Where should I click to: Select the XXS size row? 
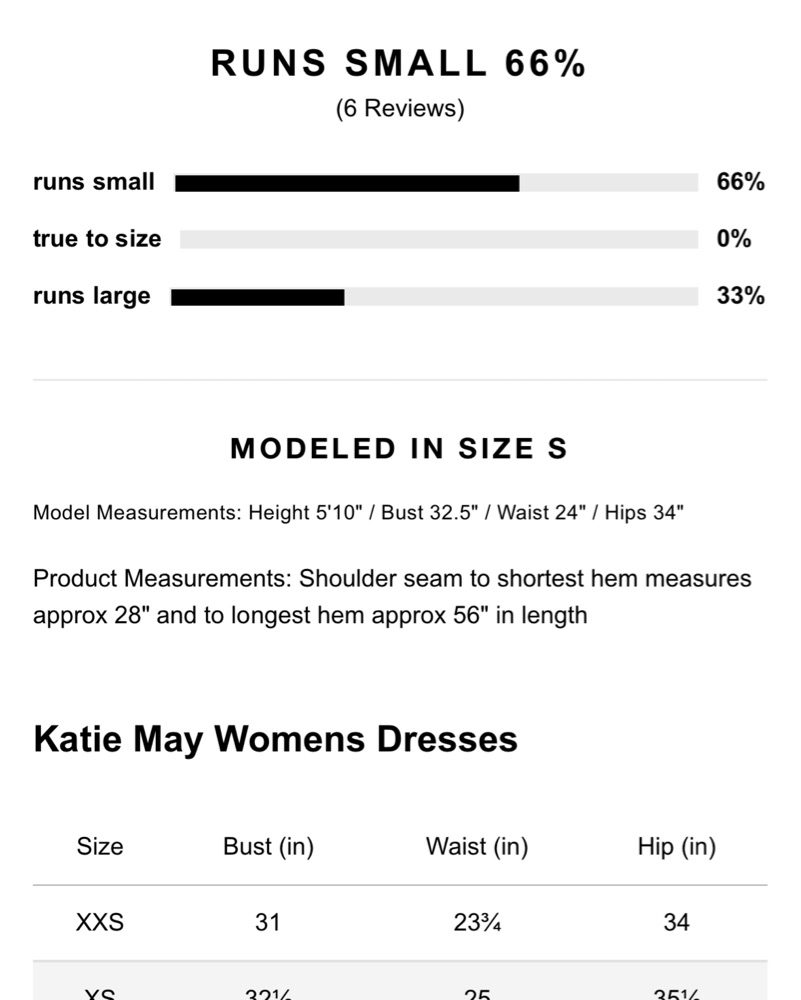(400, 923)
